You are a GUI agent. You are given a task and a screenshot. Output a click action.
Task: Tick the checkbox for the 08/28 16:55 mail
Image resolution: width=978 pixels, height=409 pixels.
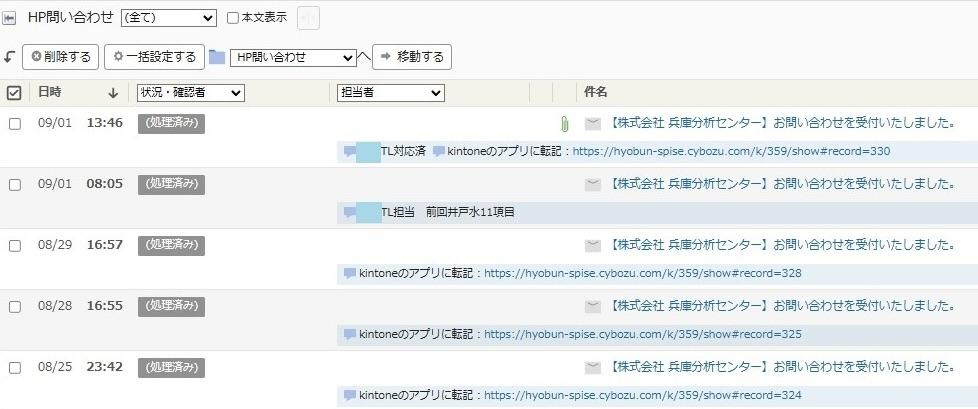coord(15,307)
